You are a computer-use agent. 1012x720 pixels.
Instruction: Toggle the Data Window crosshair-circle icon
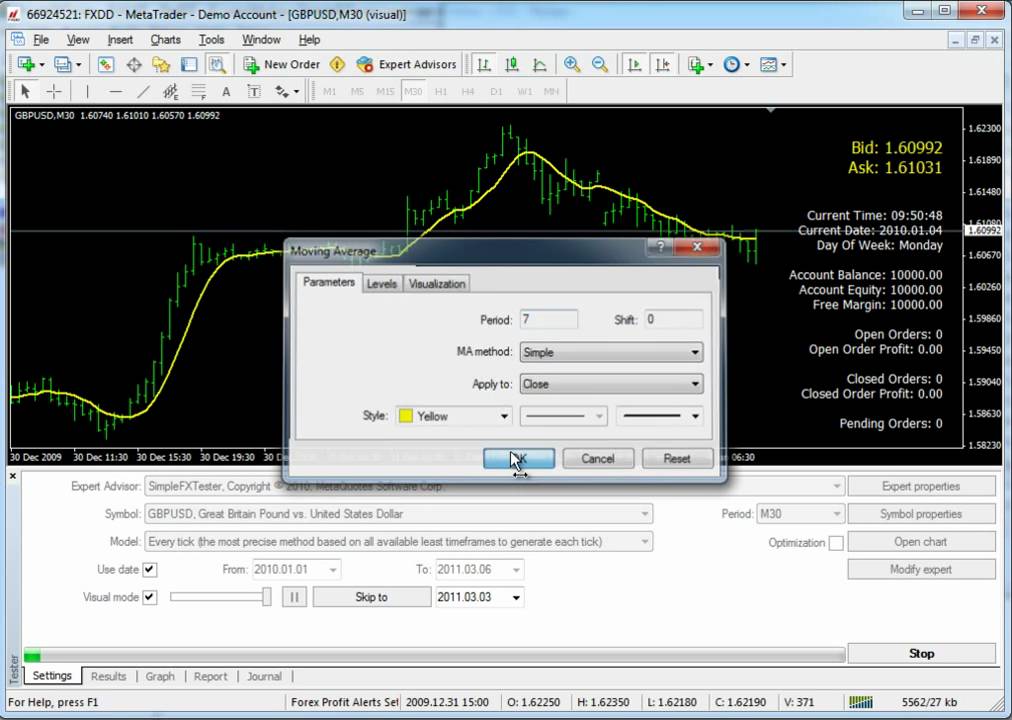(134, 65)
